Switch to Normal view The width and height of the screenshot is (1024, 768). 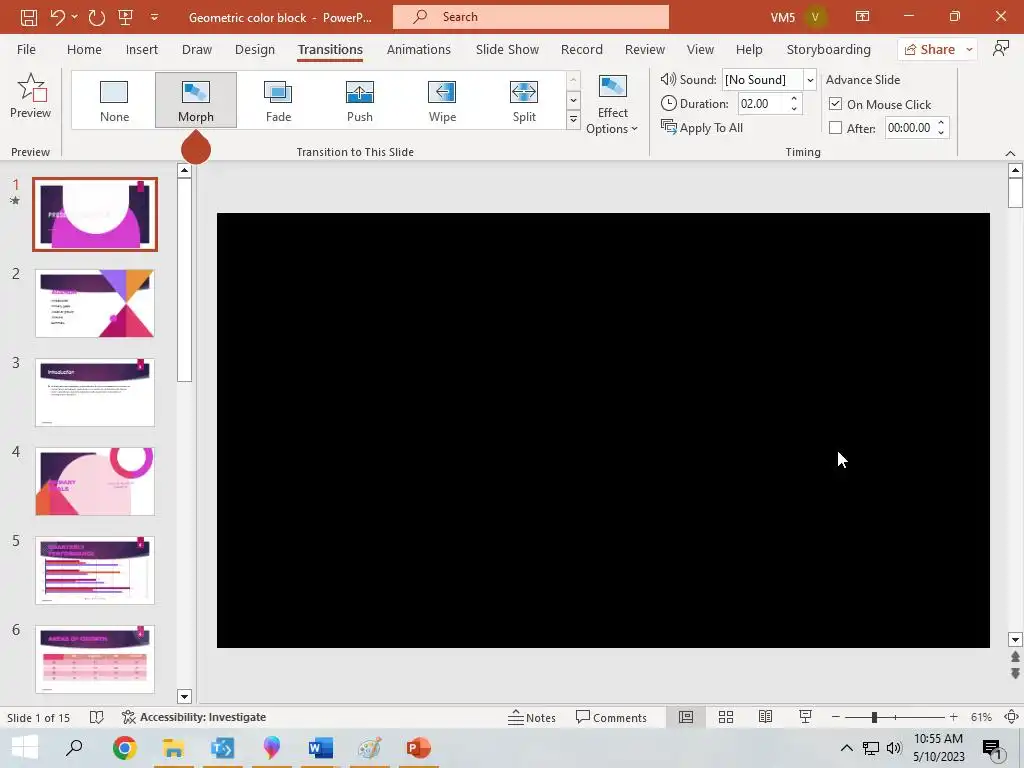click(x=686, y=717)
